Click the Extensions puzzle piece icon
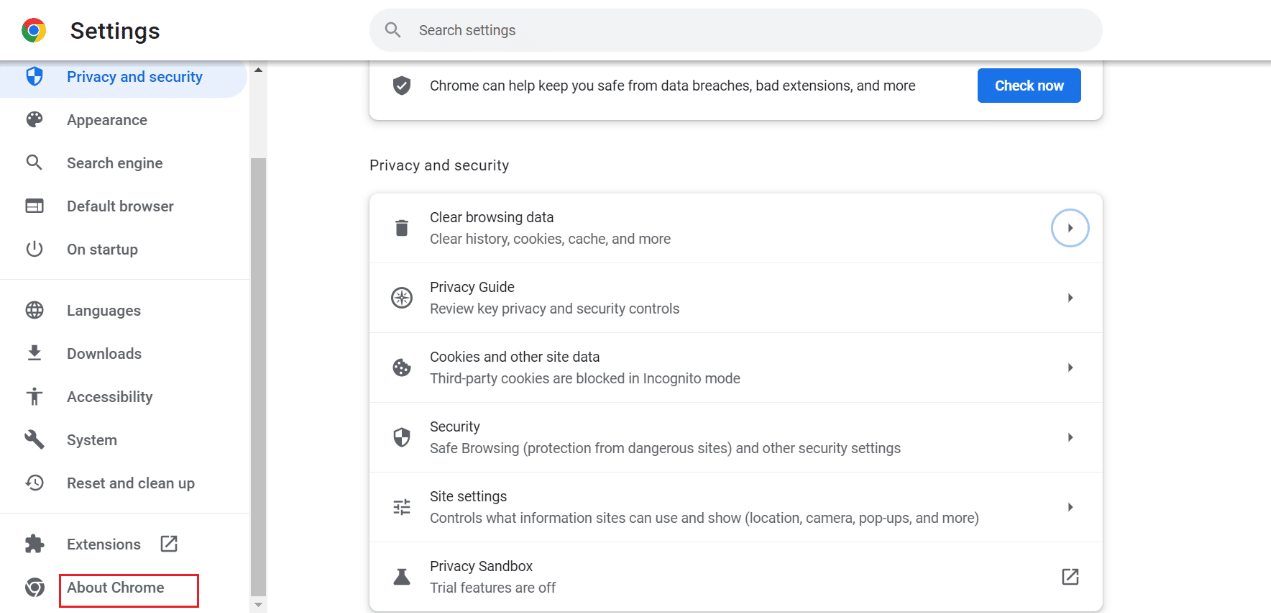The height and width of the screenshot is (613, 1271). coord(34,544)
